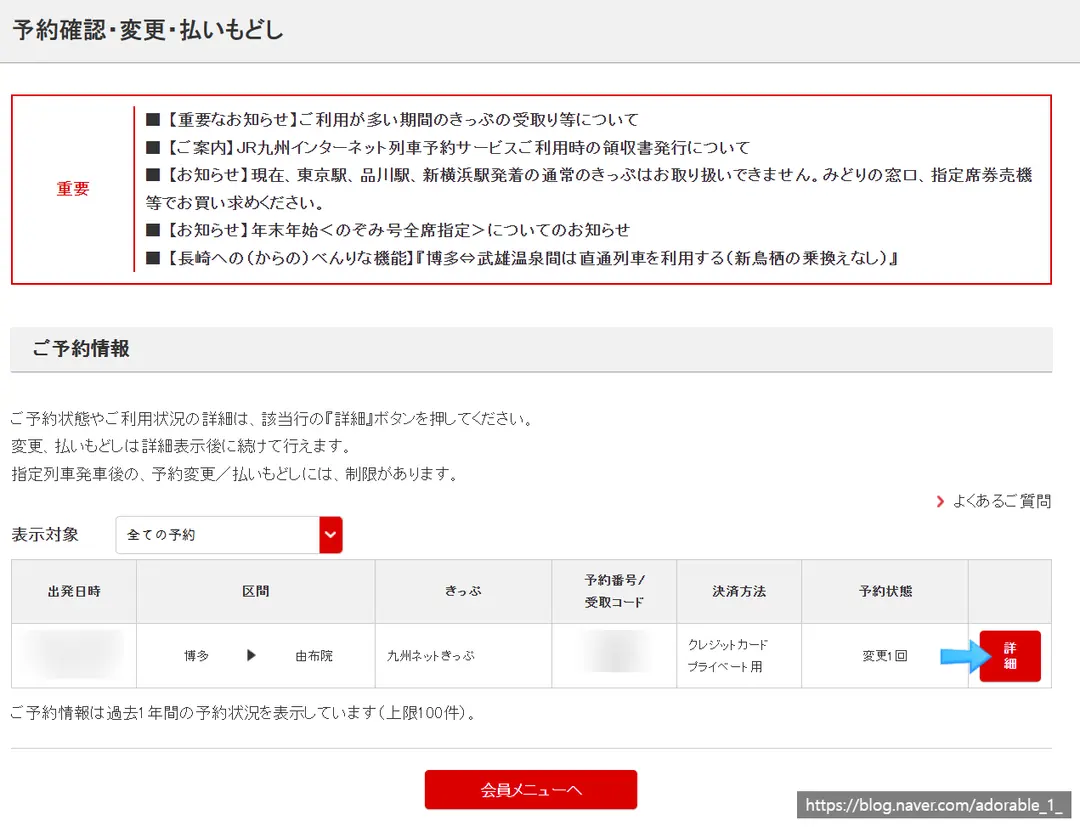Open notice about 東京駅、品川駅、新横浜駅発着

(590, 189)
